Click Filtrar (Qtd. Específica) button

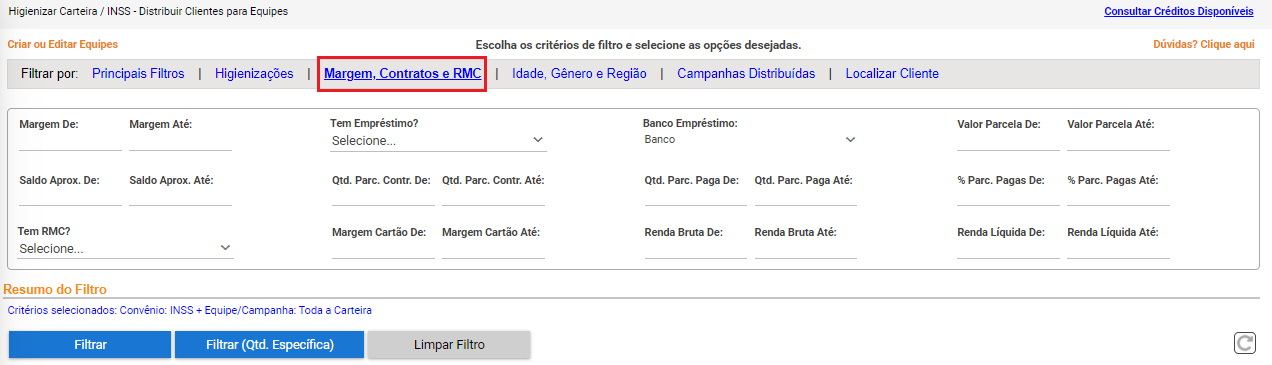(x=269, y=345)
